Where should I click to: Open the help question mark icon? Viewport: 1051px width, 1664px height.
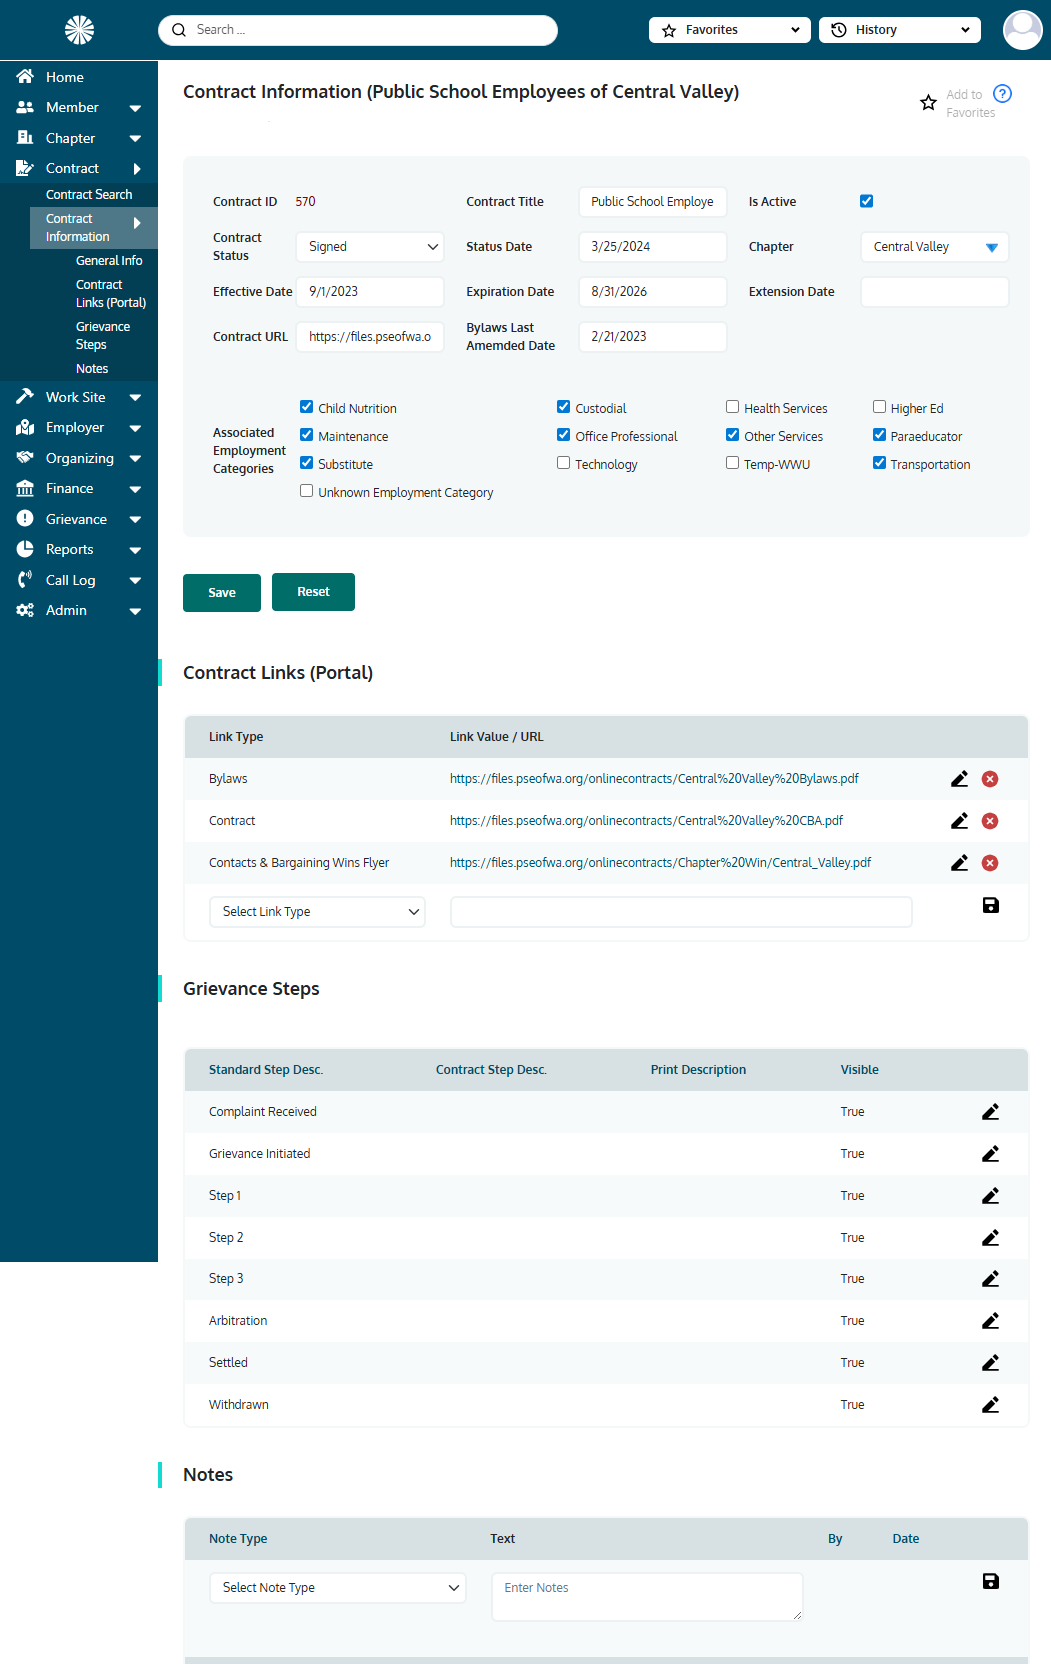coord(1002,94)
